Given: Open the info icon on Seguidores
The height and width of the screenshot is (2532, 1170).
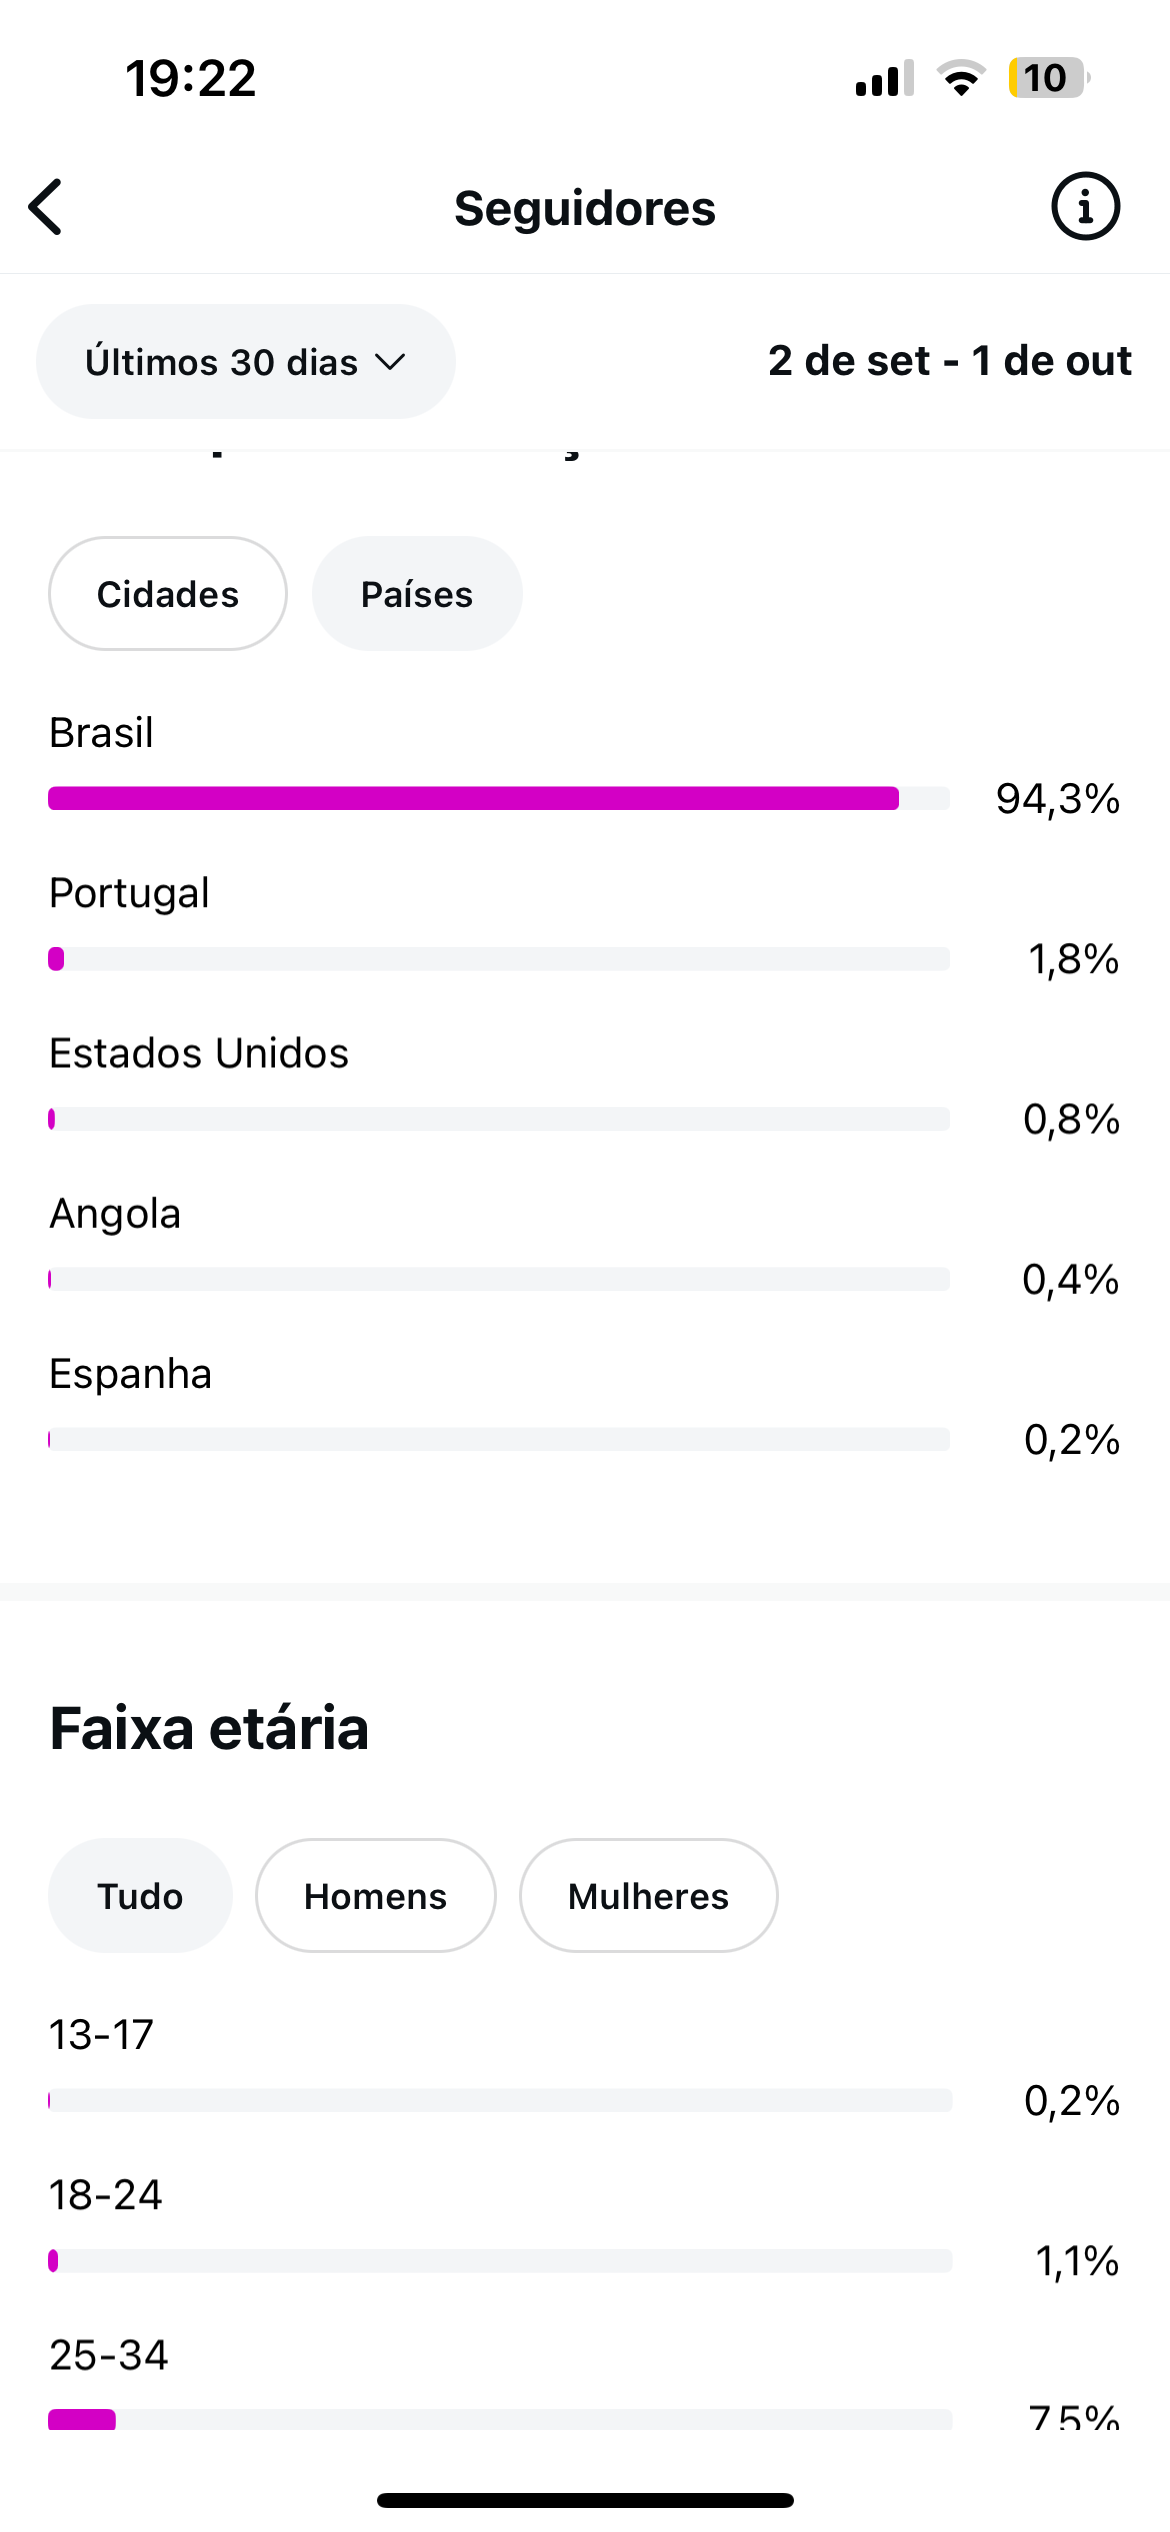Looking at the screenshot, I should point(1085,207).
